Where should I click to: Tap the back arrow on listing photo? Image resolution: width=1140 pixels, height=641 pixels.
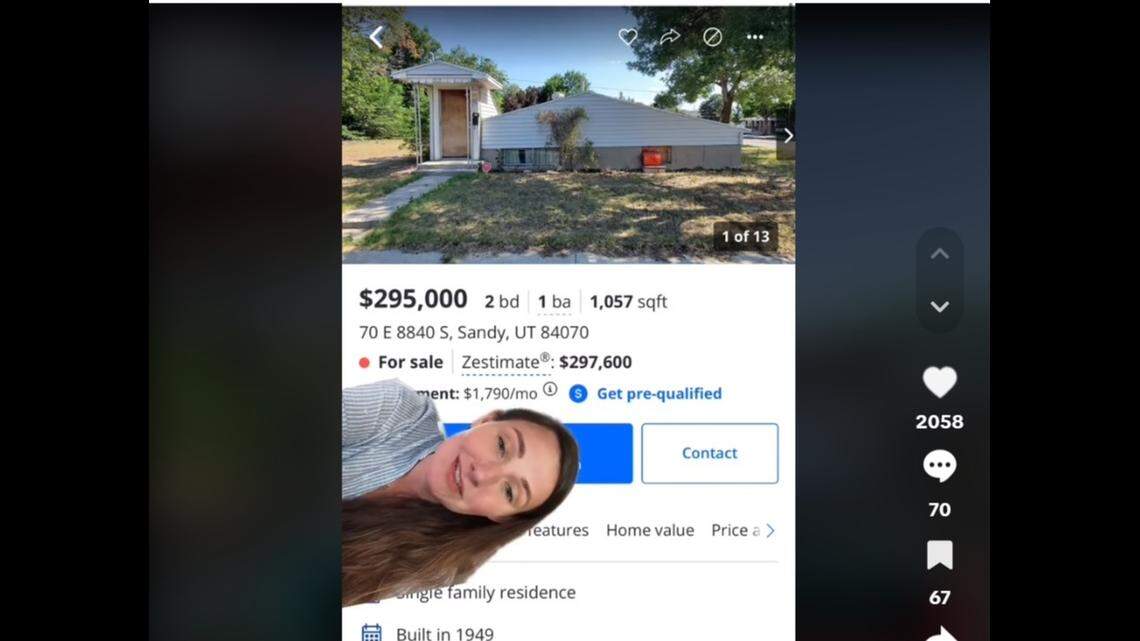click(x=376, y=37)
